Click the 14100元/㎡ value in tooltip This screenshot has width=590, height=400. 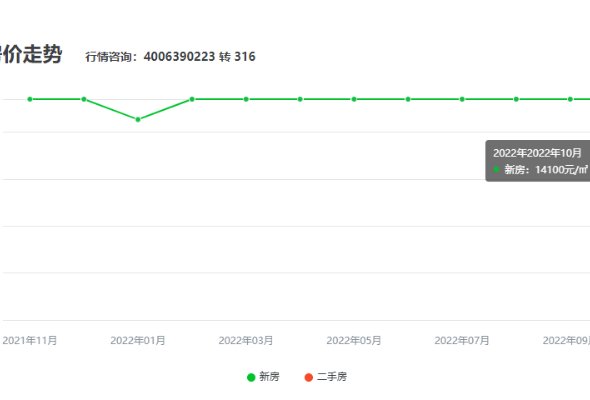[561, 170]
